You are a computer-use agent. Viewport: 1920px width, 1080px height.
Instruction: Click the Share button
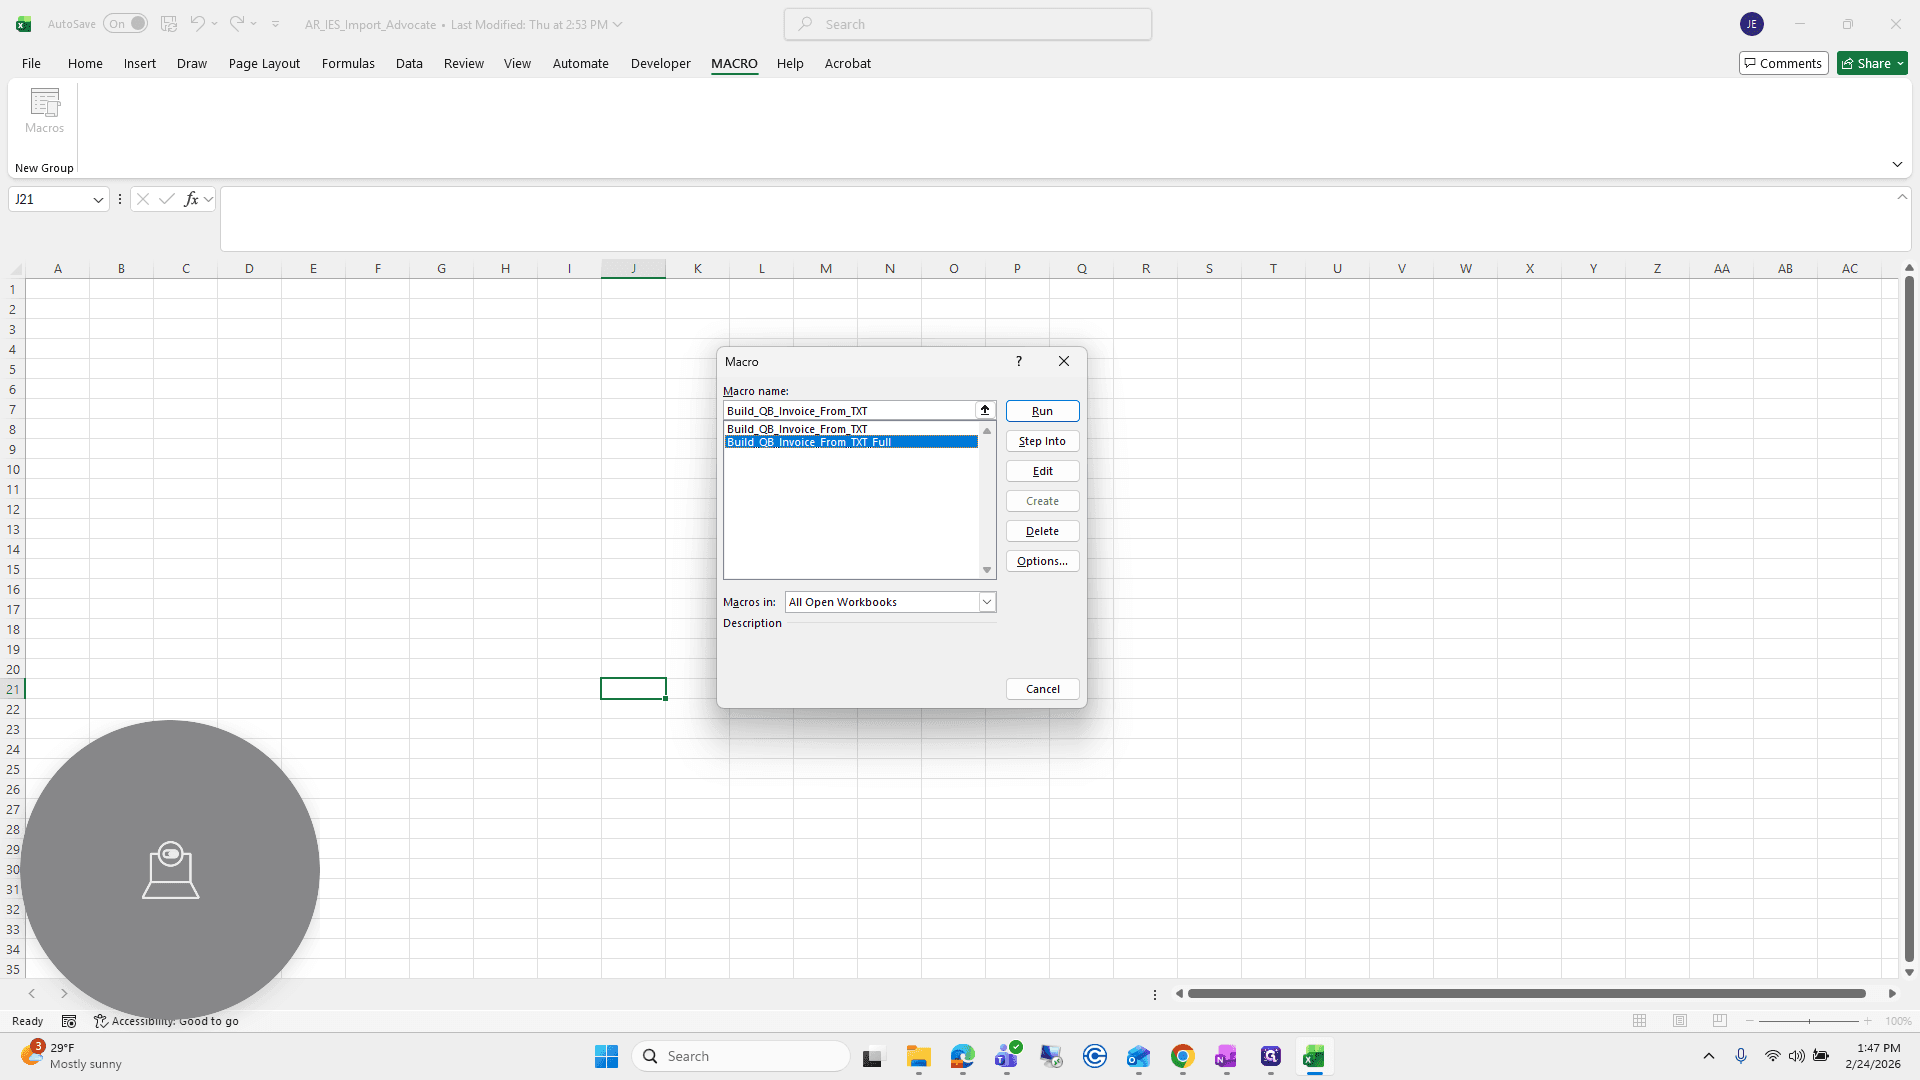1872,63
